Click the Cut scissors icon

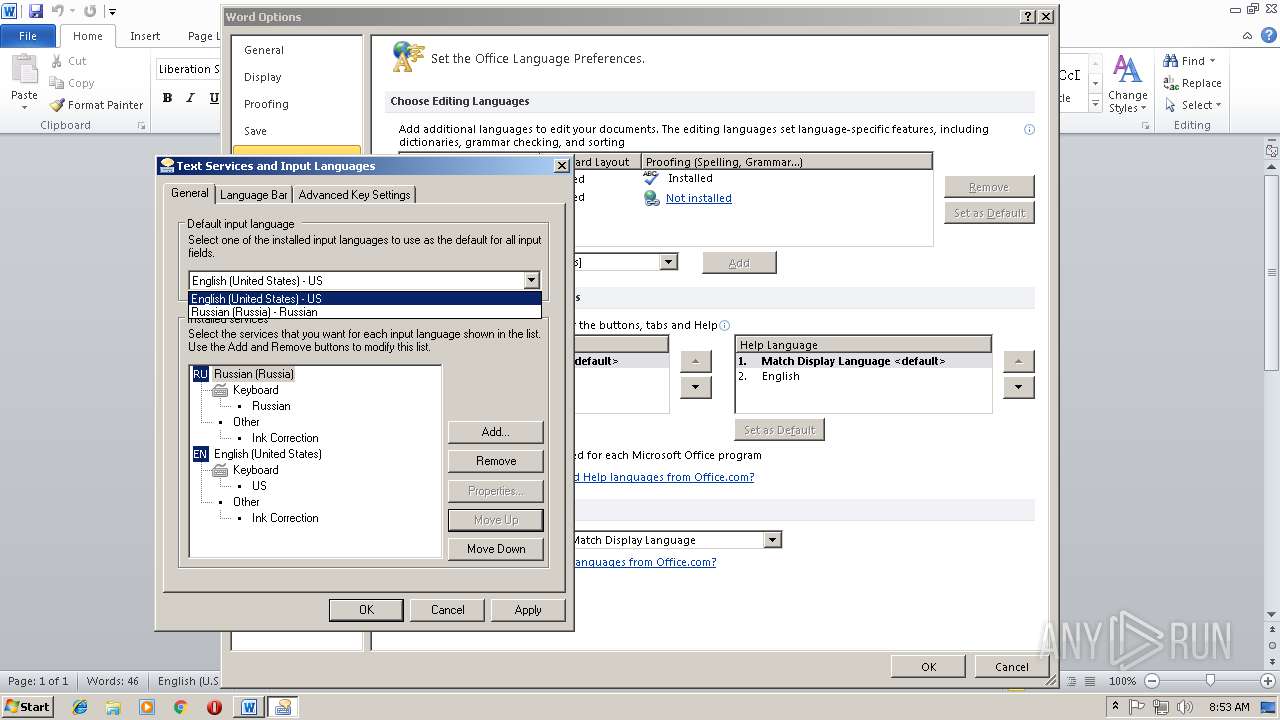click(57, 61)
